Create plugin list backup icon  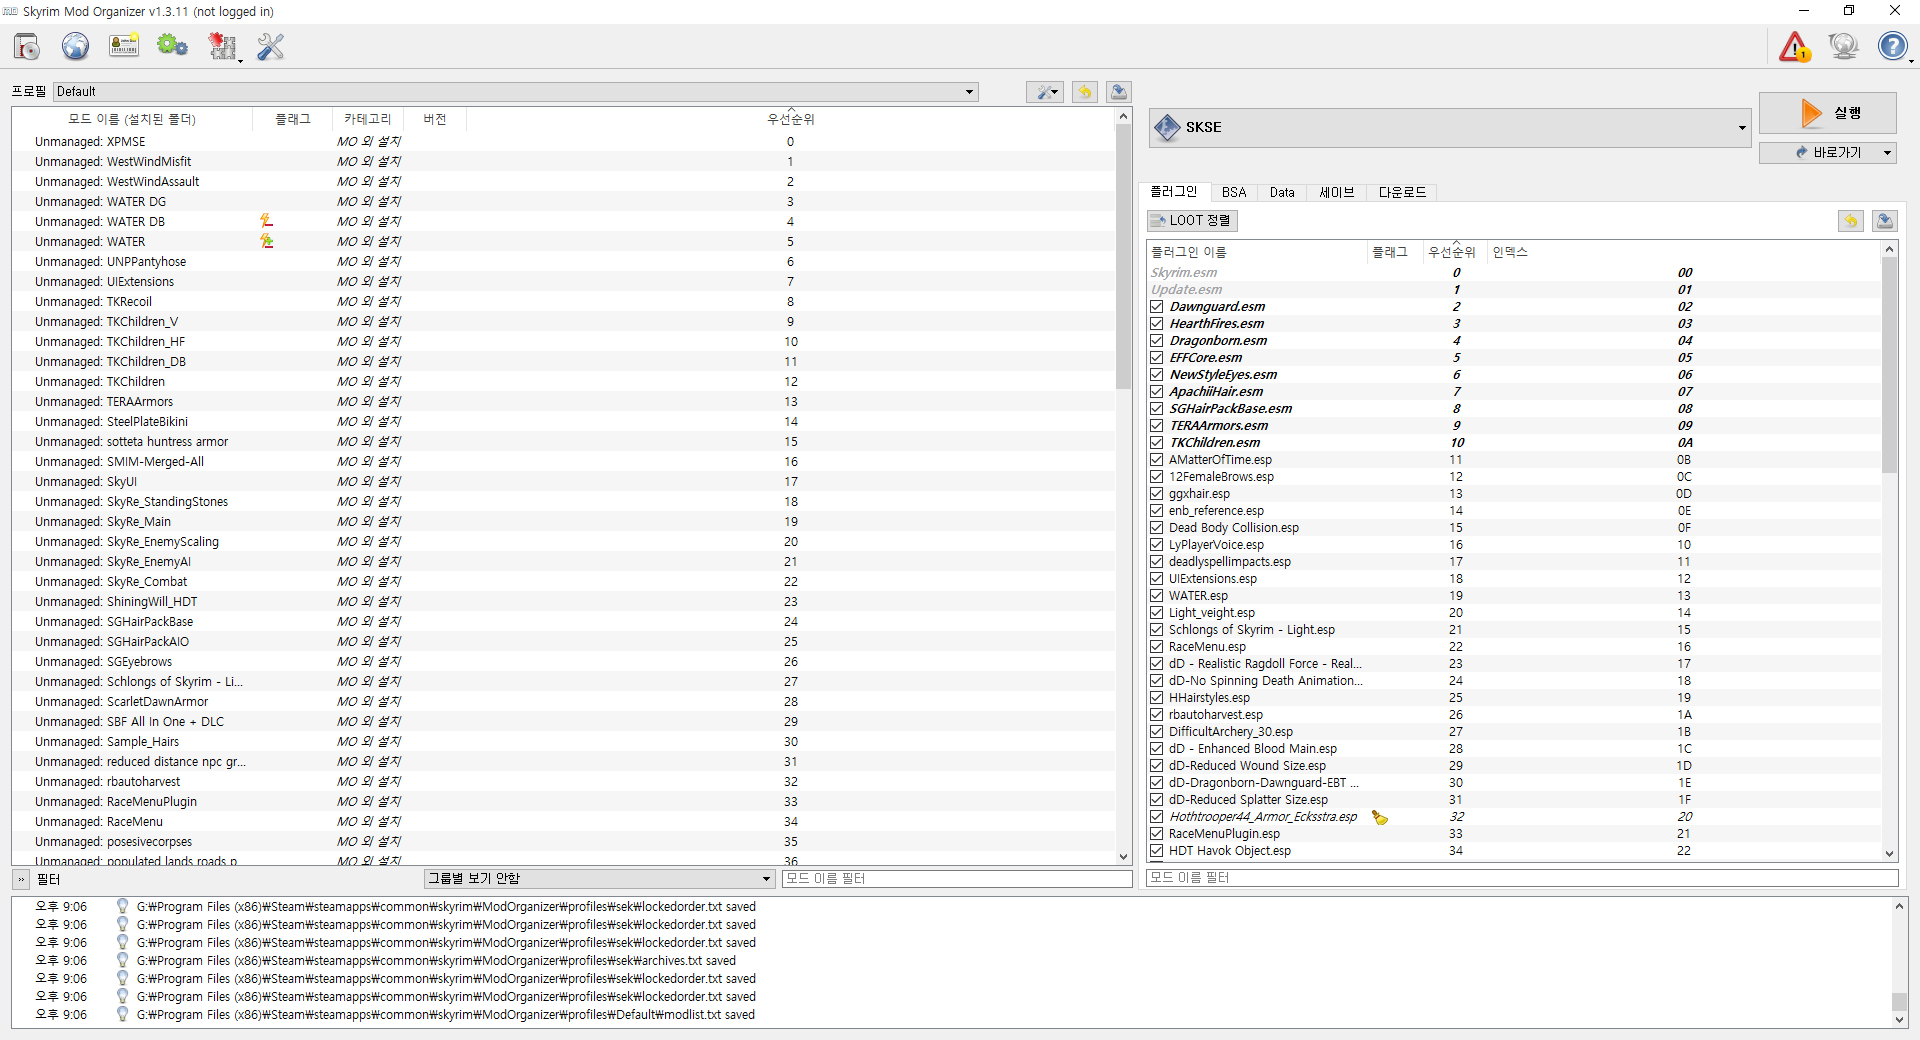tap(1885, 221)
